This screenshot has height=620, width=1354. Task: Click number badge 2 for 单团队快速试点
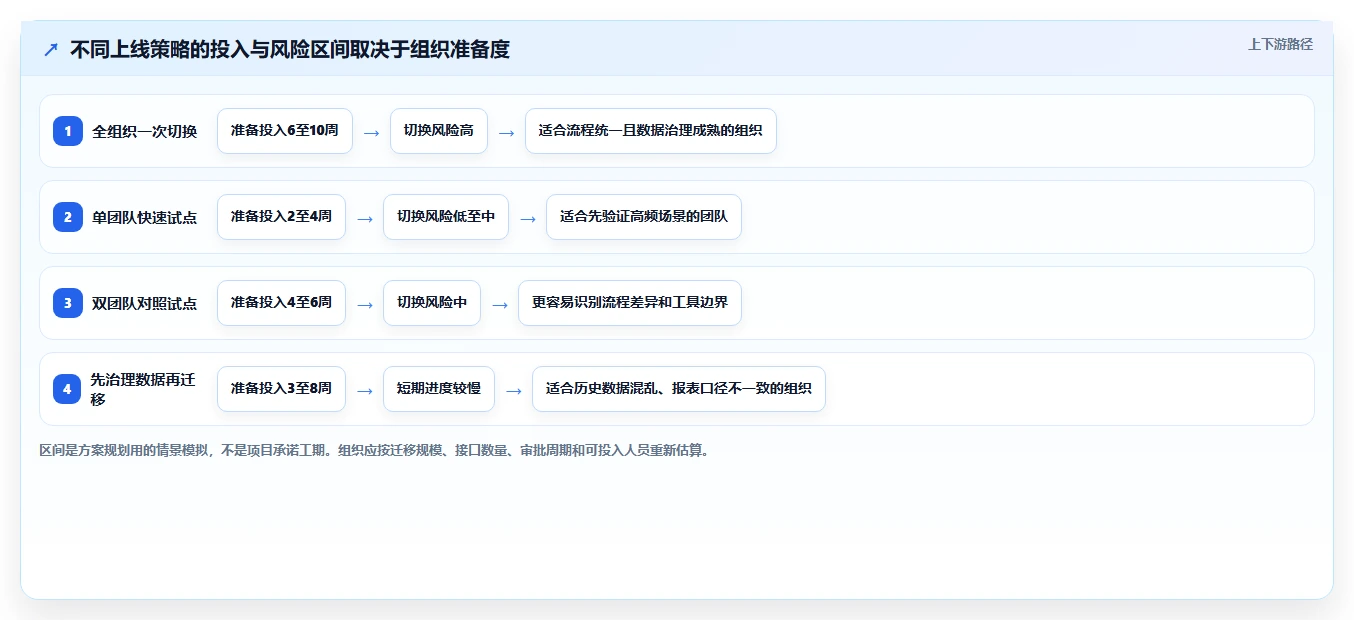(x=68, y=217)
